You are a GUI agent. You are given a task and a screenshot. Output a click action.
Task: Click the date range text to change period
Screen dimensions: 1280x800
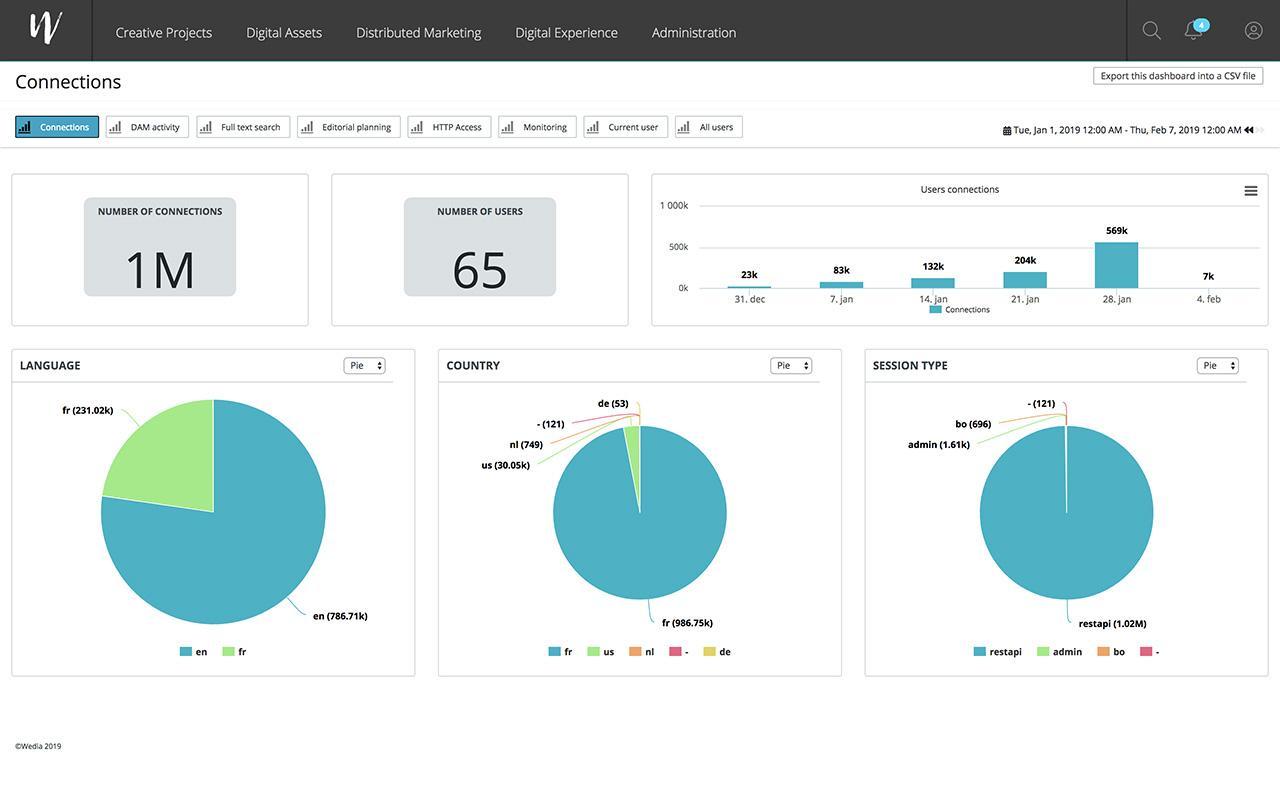pyautogui.click(x=1127, y=130)
